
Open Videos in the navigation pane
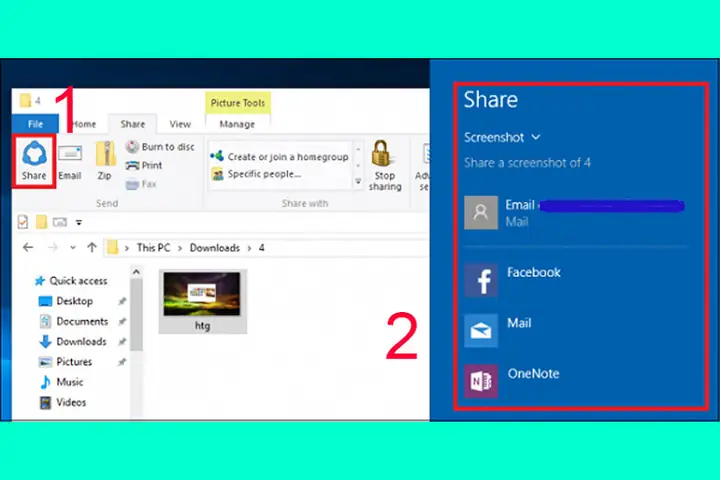pyautogui.click(x=63, y=402)
